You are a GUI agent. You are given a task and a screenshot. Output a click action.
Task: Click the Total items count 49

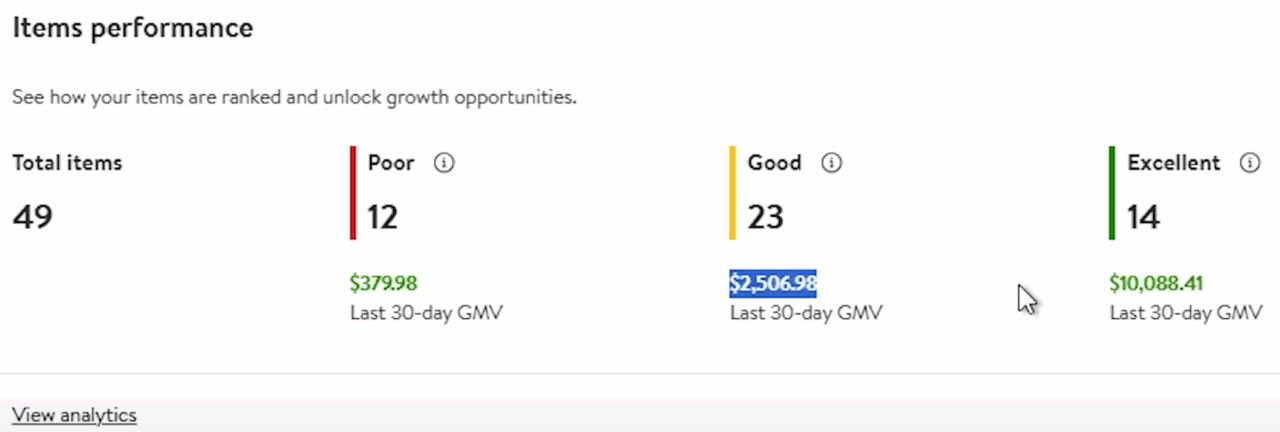pyautogui.click(x=32, y=216)
